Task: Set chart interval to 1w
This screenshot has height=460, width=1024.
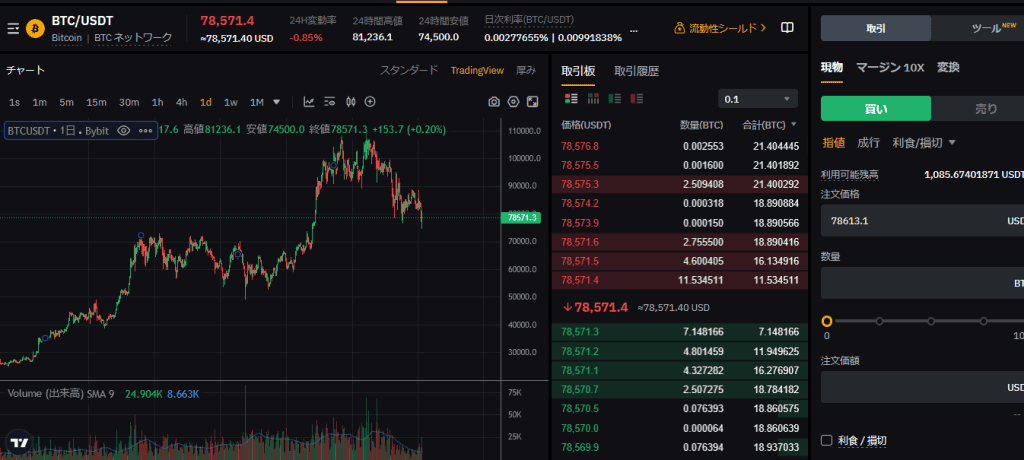Action: pyautogui.click(x=231, y=103)
